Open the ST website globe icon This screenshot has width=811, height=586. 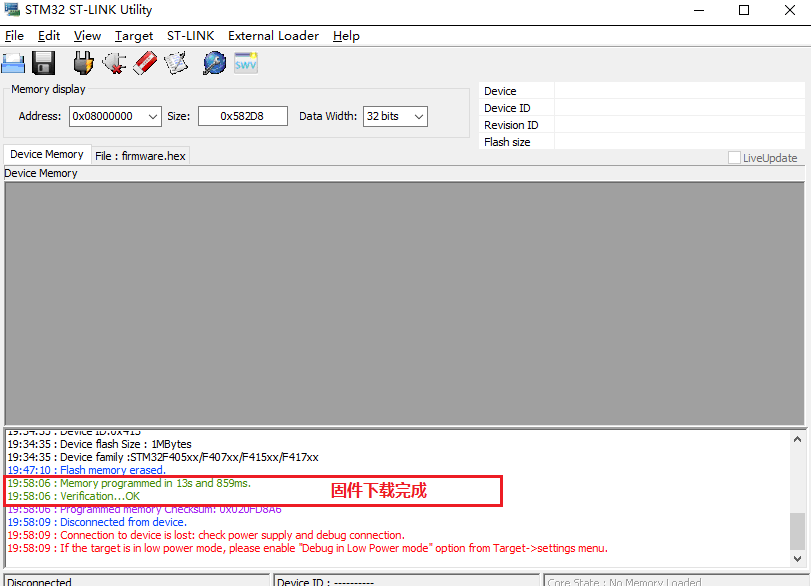(214, 63)
